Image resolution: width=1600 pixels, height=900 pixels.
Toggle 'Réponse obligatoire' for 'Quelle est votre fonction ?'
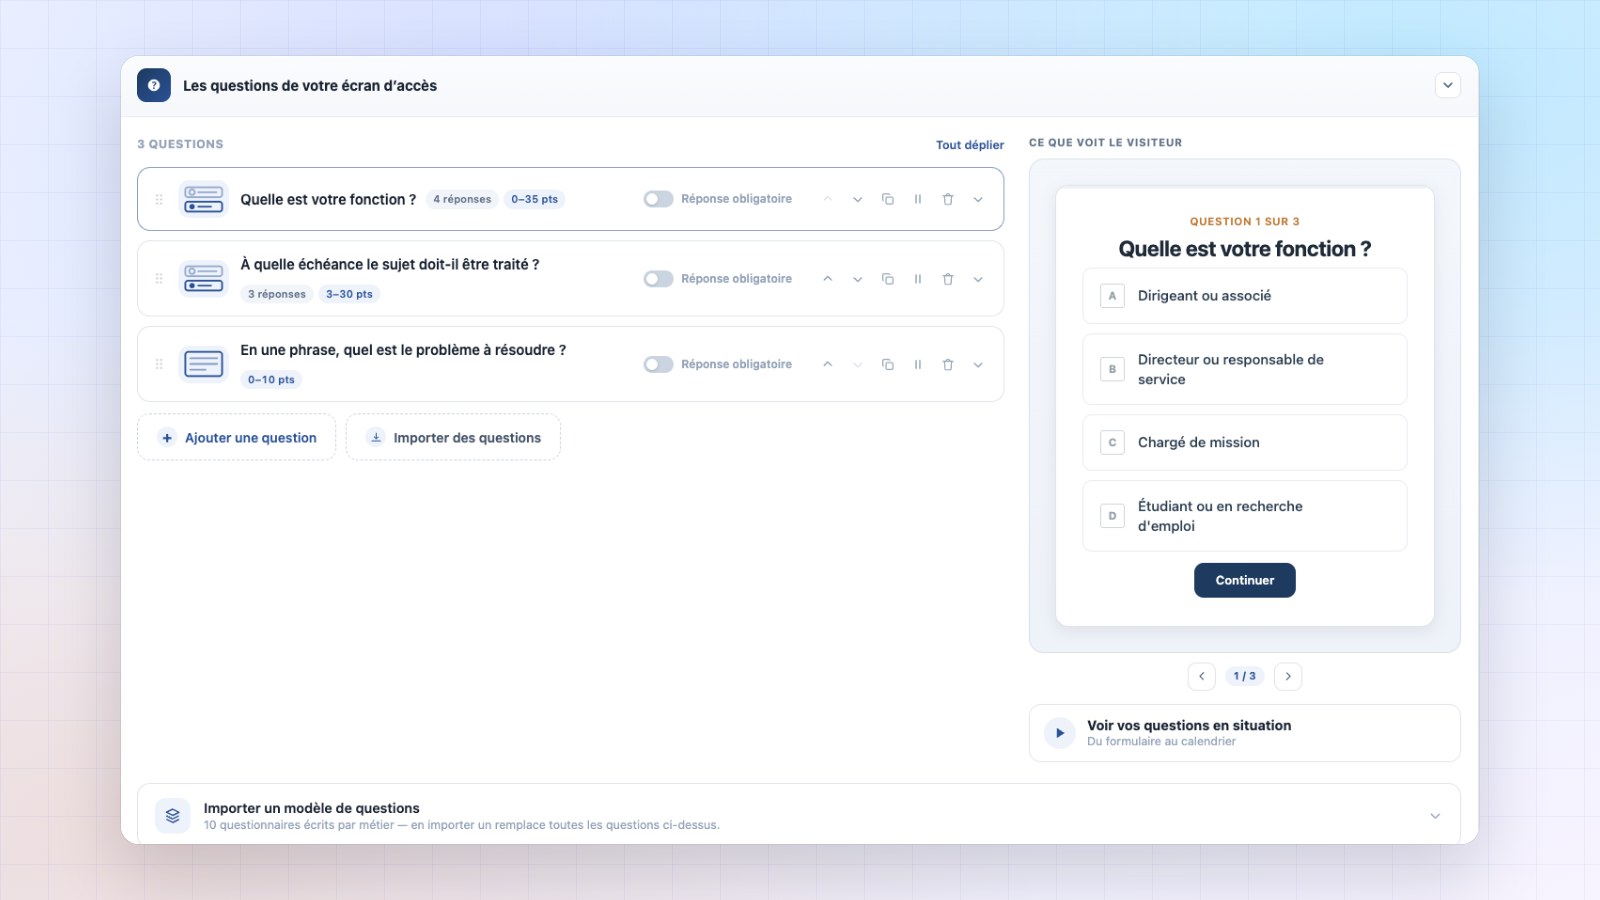pos(658,199)
